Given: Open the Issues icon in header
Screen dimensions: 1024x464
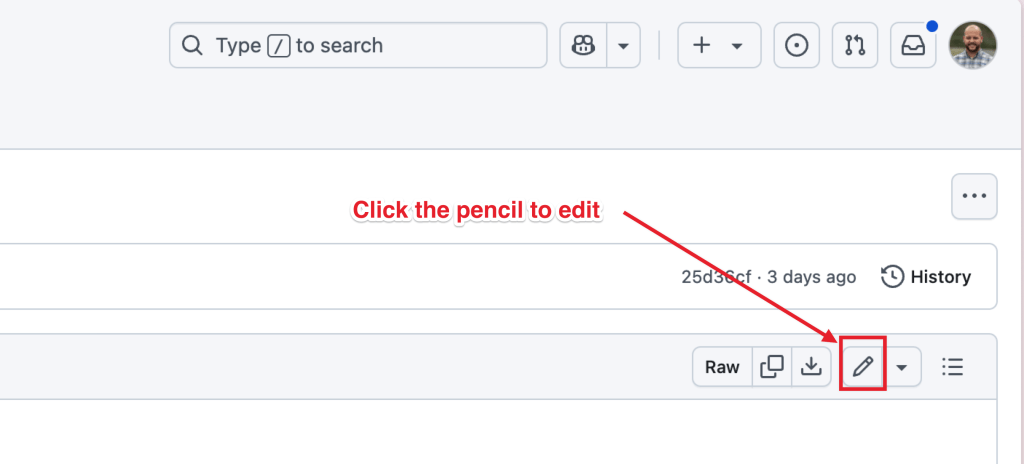Looking at the screenshot, I should 797,46.
